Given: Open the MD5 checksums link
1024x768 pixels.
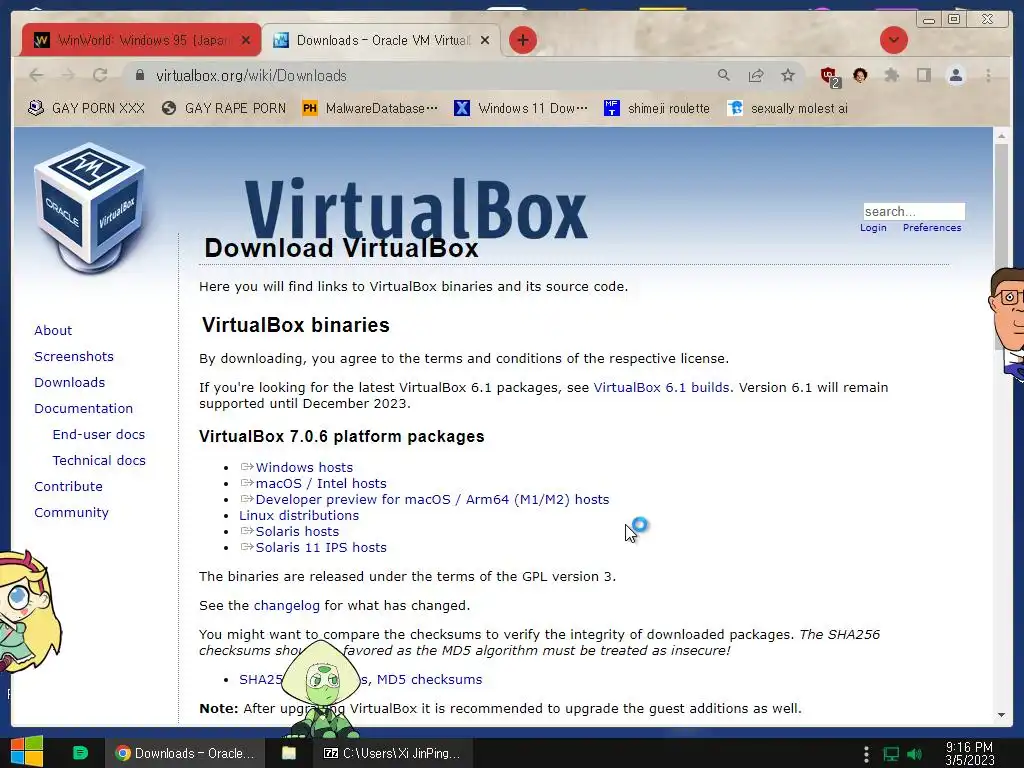Looking at the screenshot, I should coord(429,680).
